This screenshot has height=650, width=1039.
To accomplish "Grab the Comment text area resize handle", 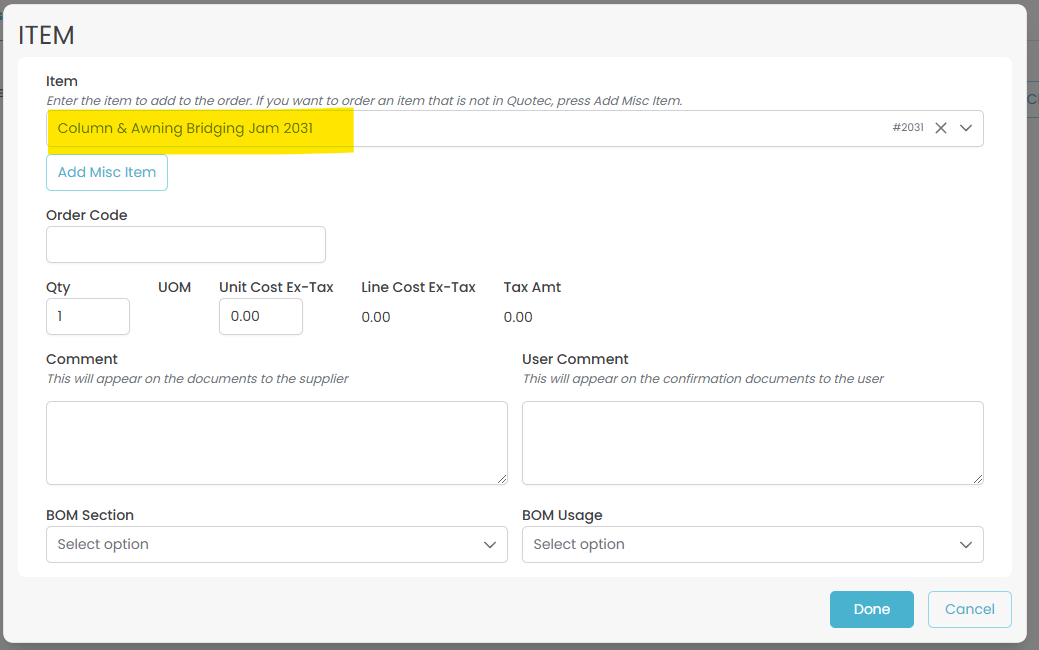I will (502, 479).
